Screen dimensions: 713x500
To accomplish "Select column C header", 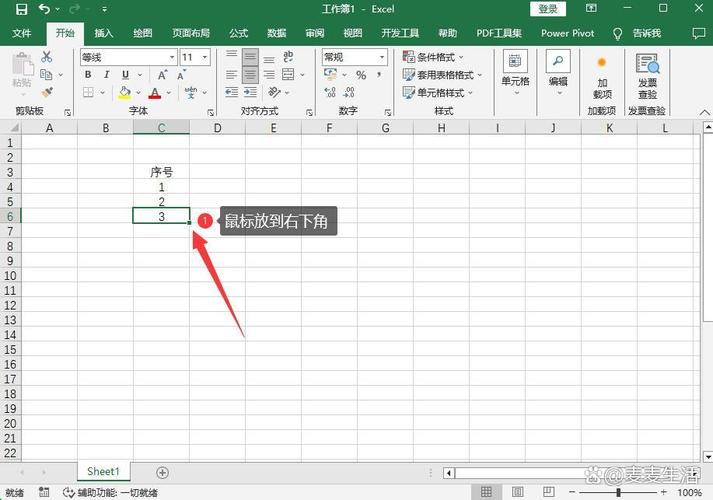I will coord(161,128).
